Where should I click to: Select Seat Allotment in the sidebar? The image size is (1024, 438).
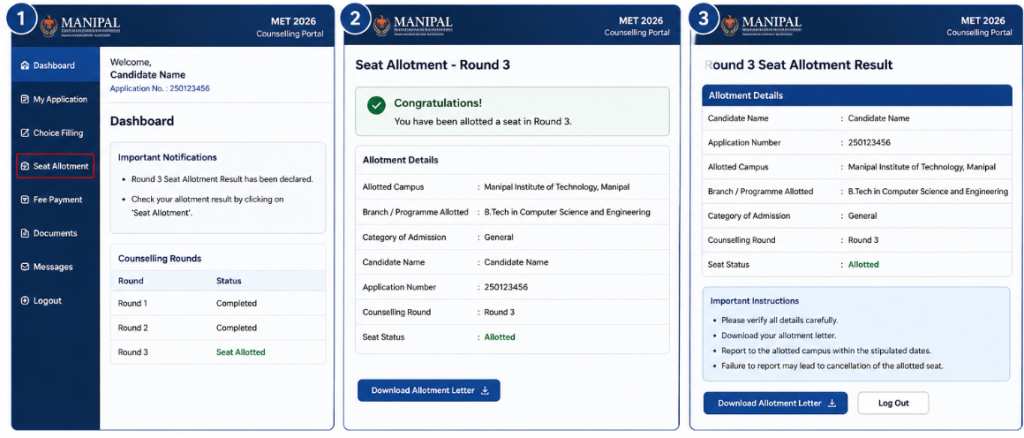tap(56, 166)
